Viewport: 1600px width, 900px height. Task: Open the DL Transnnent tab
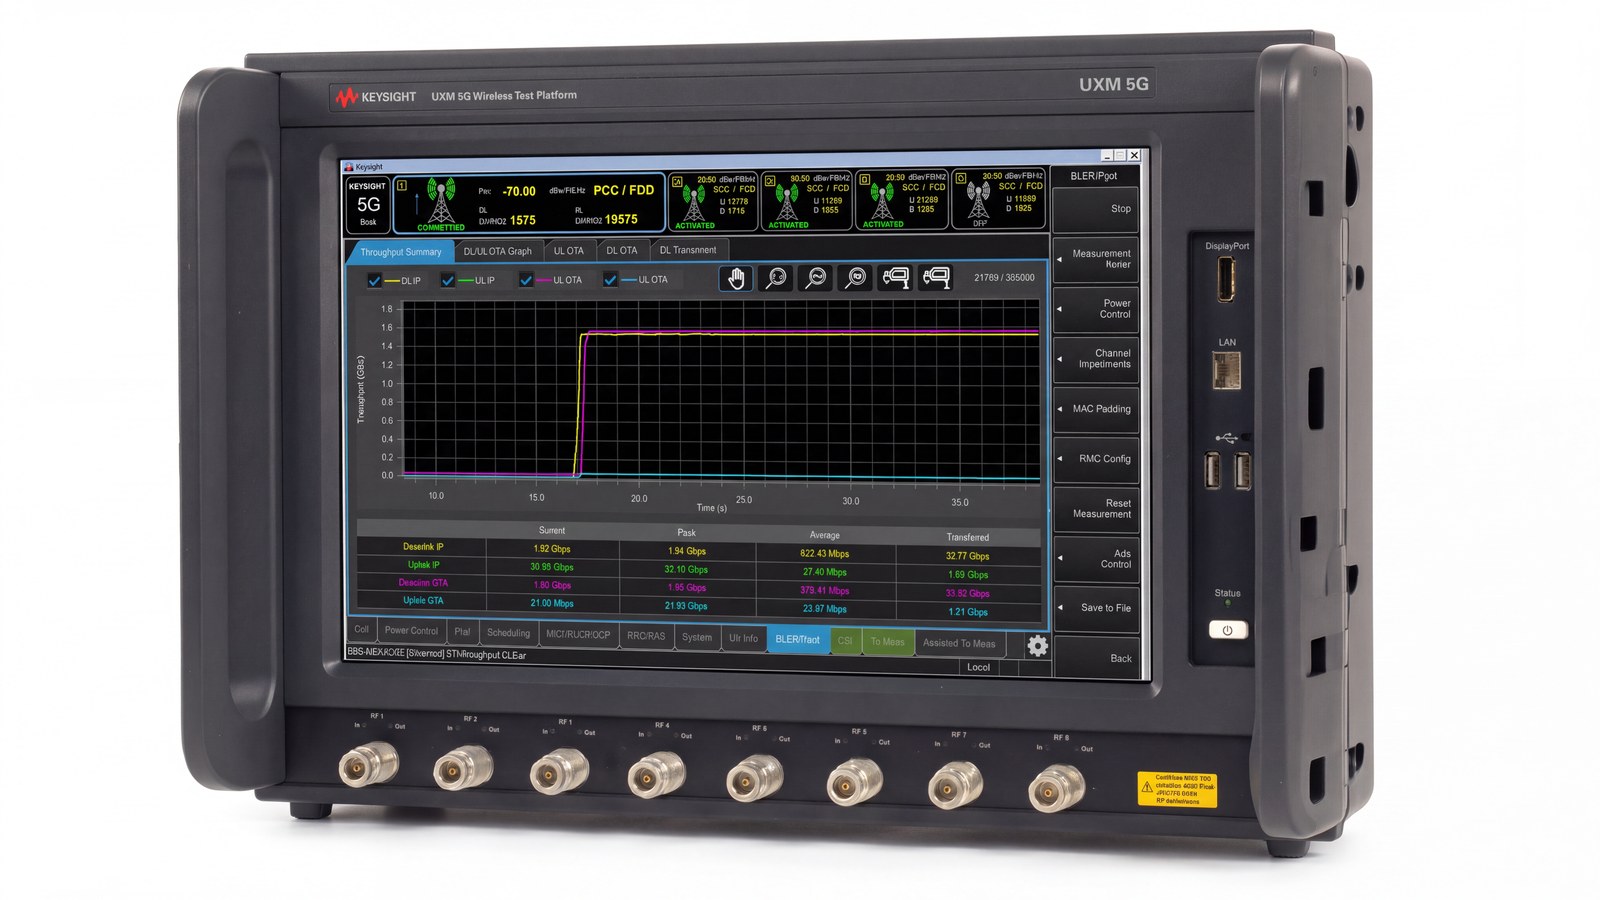[x=688, y=250]
